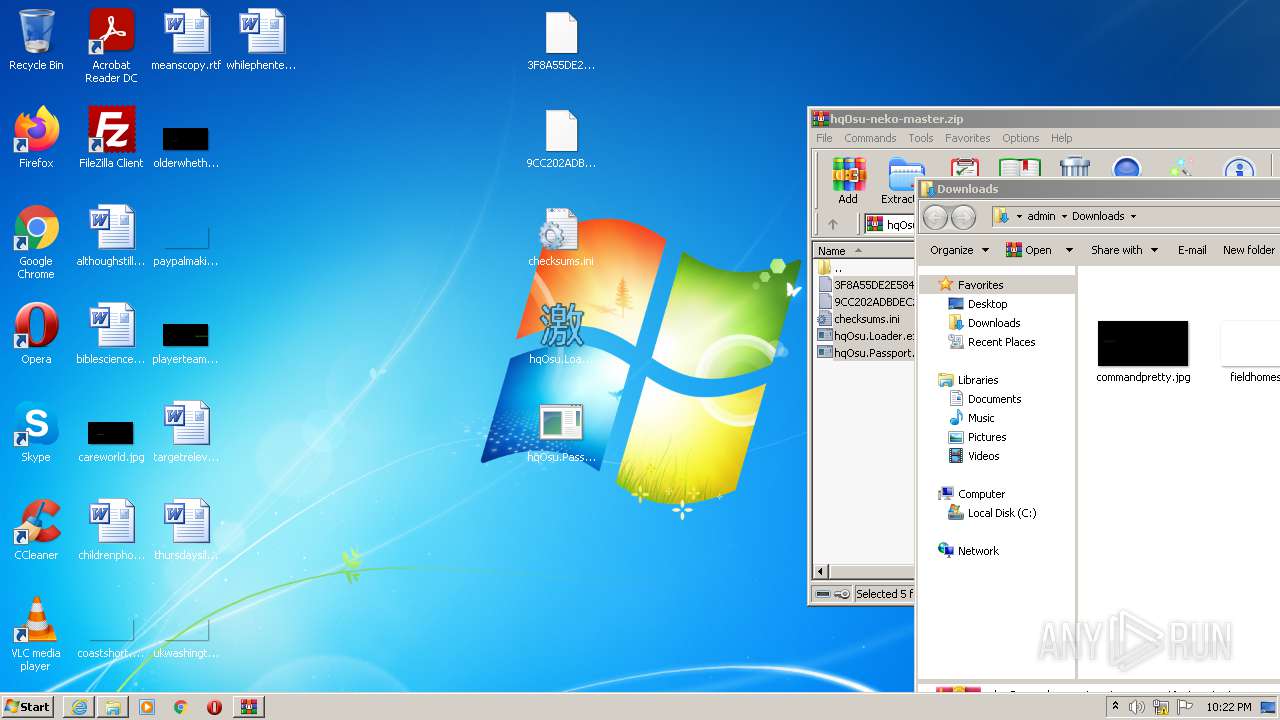
Task: Click the Info icon in the WinRAR toolbar
Action: [1239, 168]
